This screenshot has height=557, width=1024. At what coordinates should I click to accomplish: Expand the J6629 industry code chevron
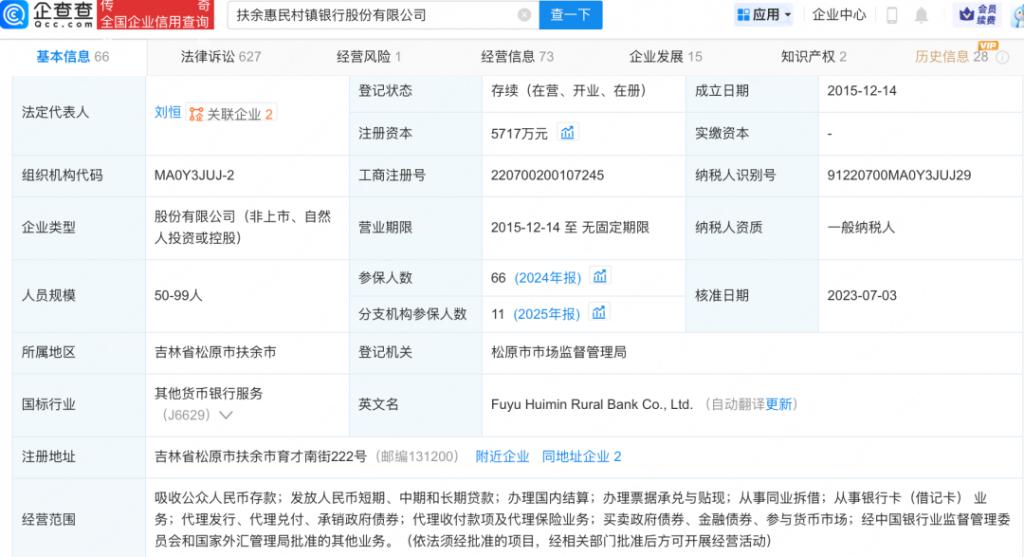(225, 414)
